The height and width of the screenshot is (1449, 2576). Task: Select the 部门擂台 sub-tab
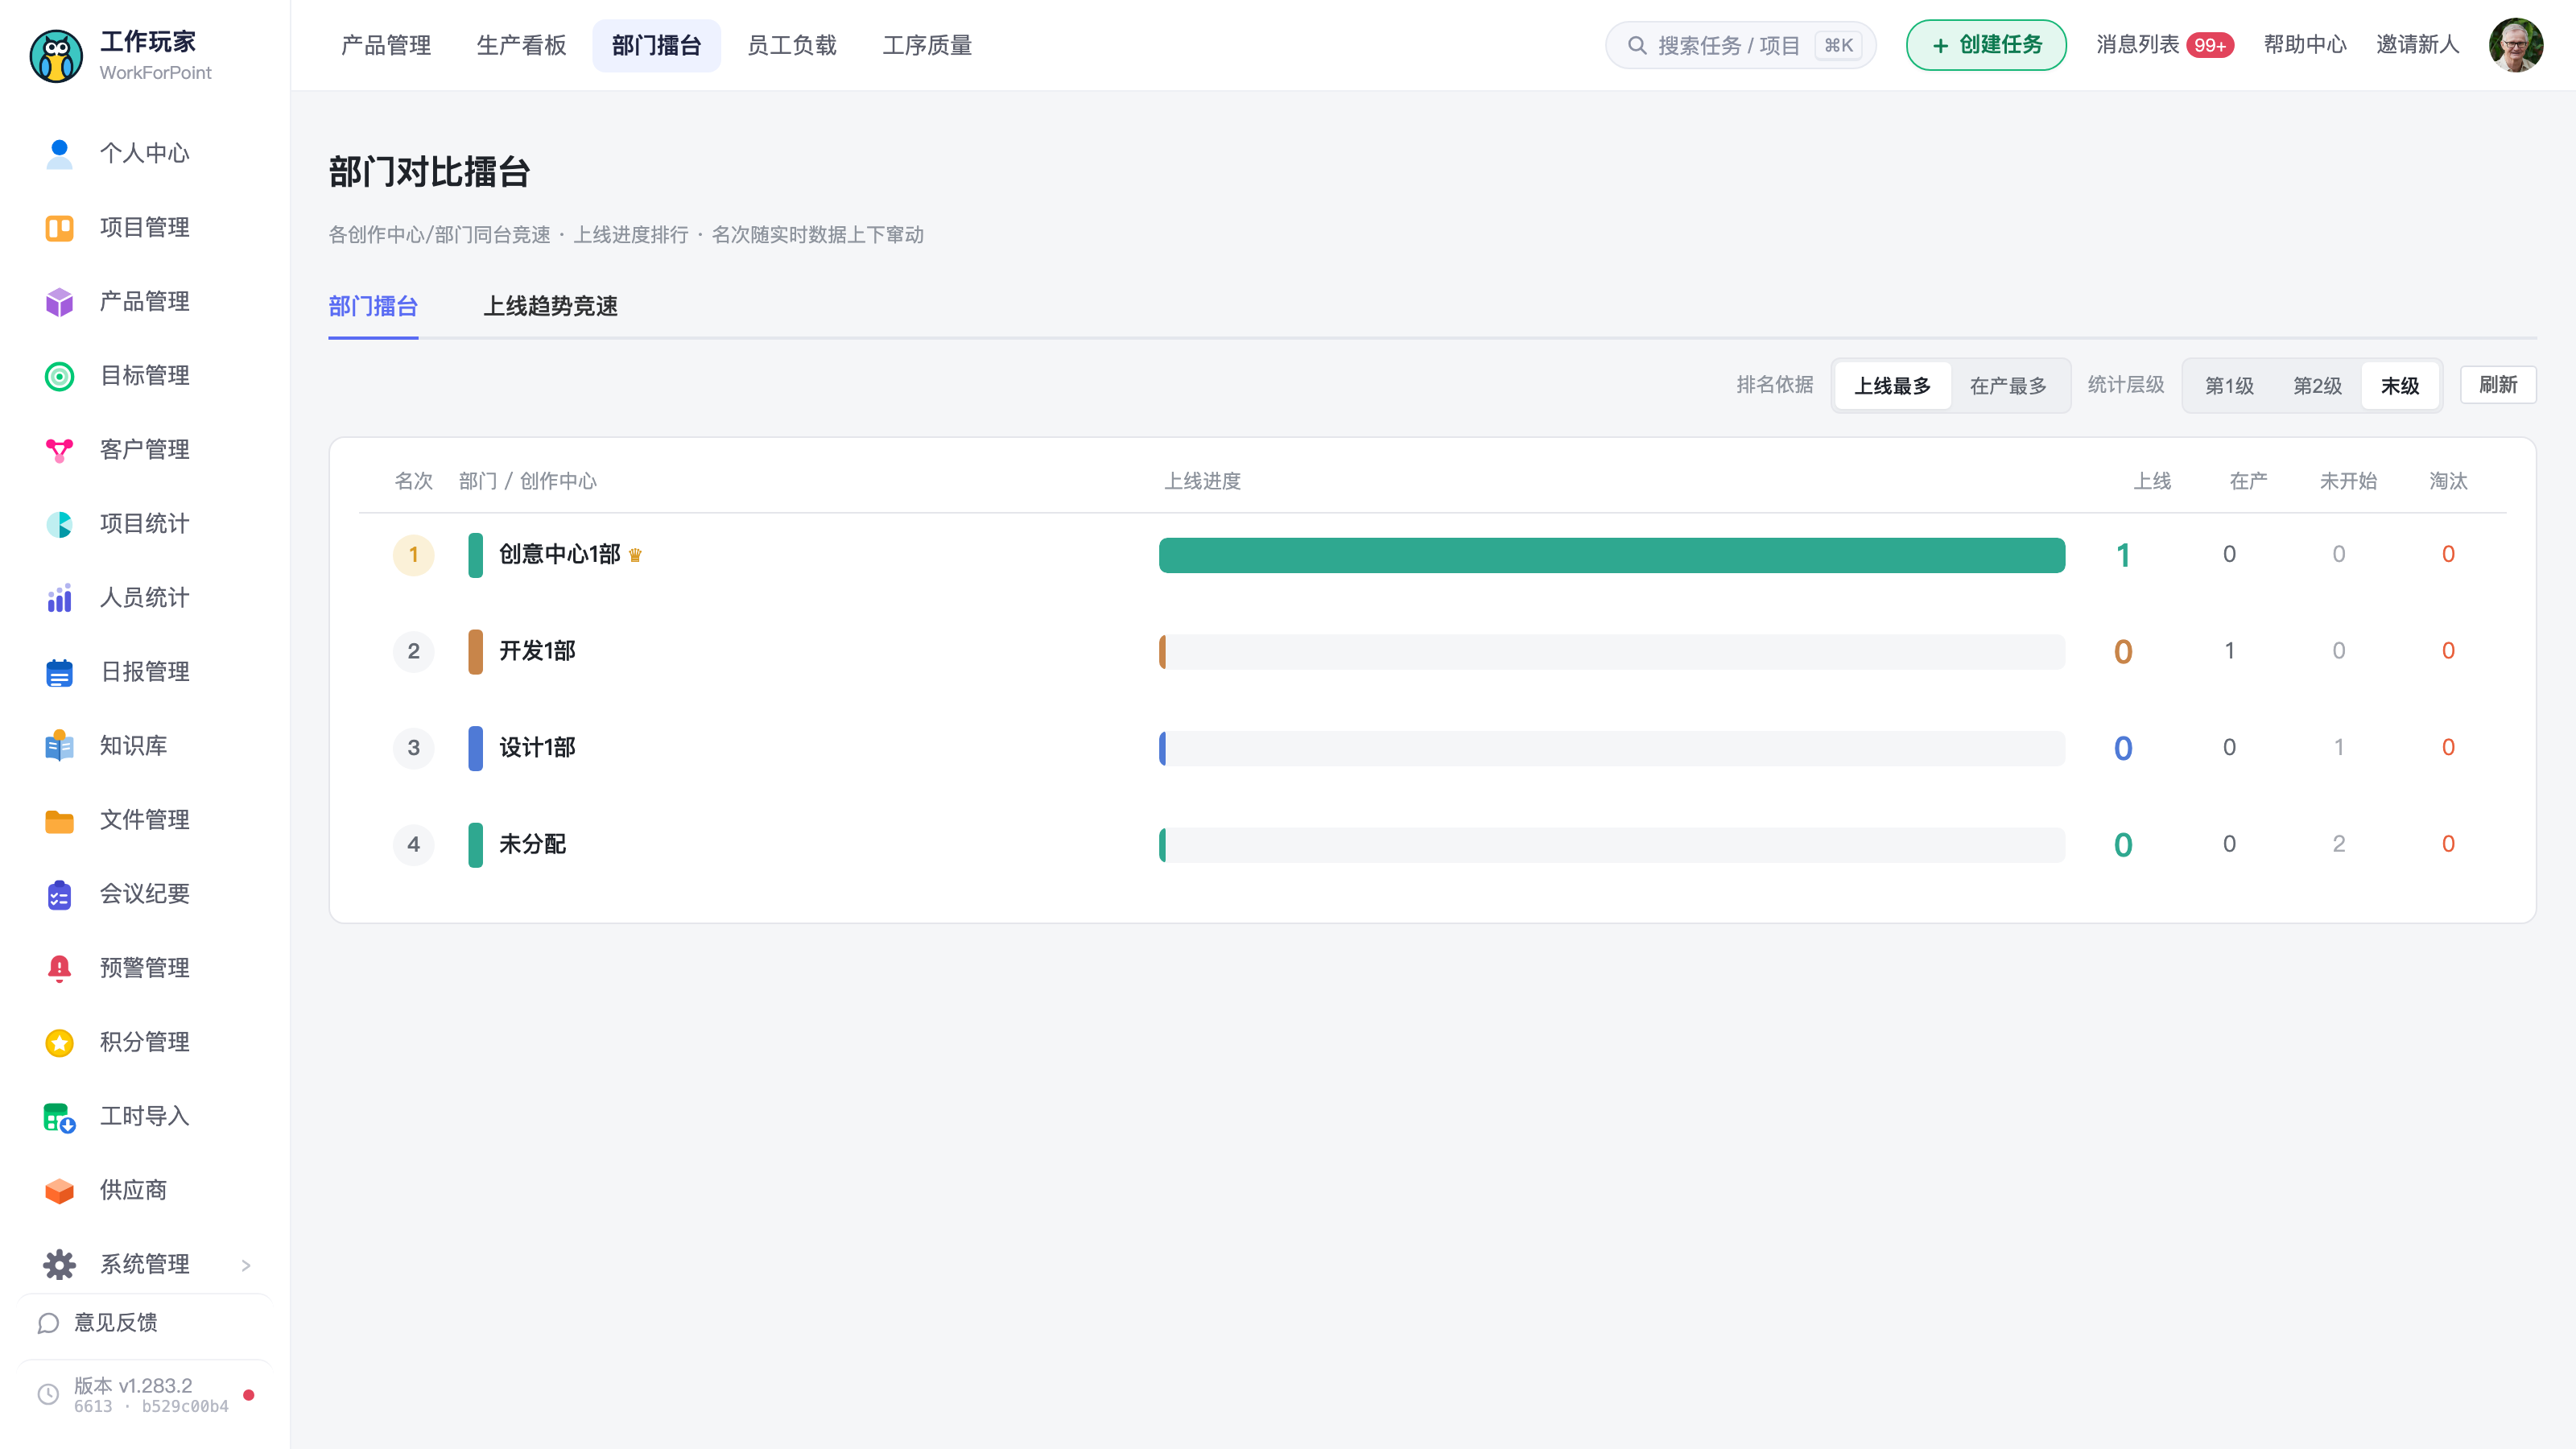point(373,306)
